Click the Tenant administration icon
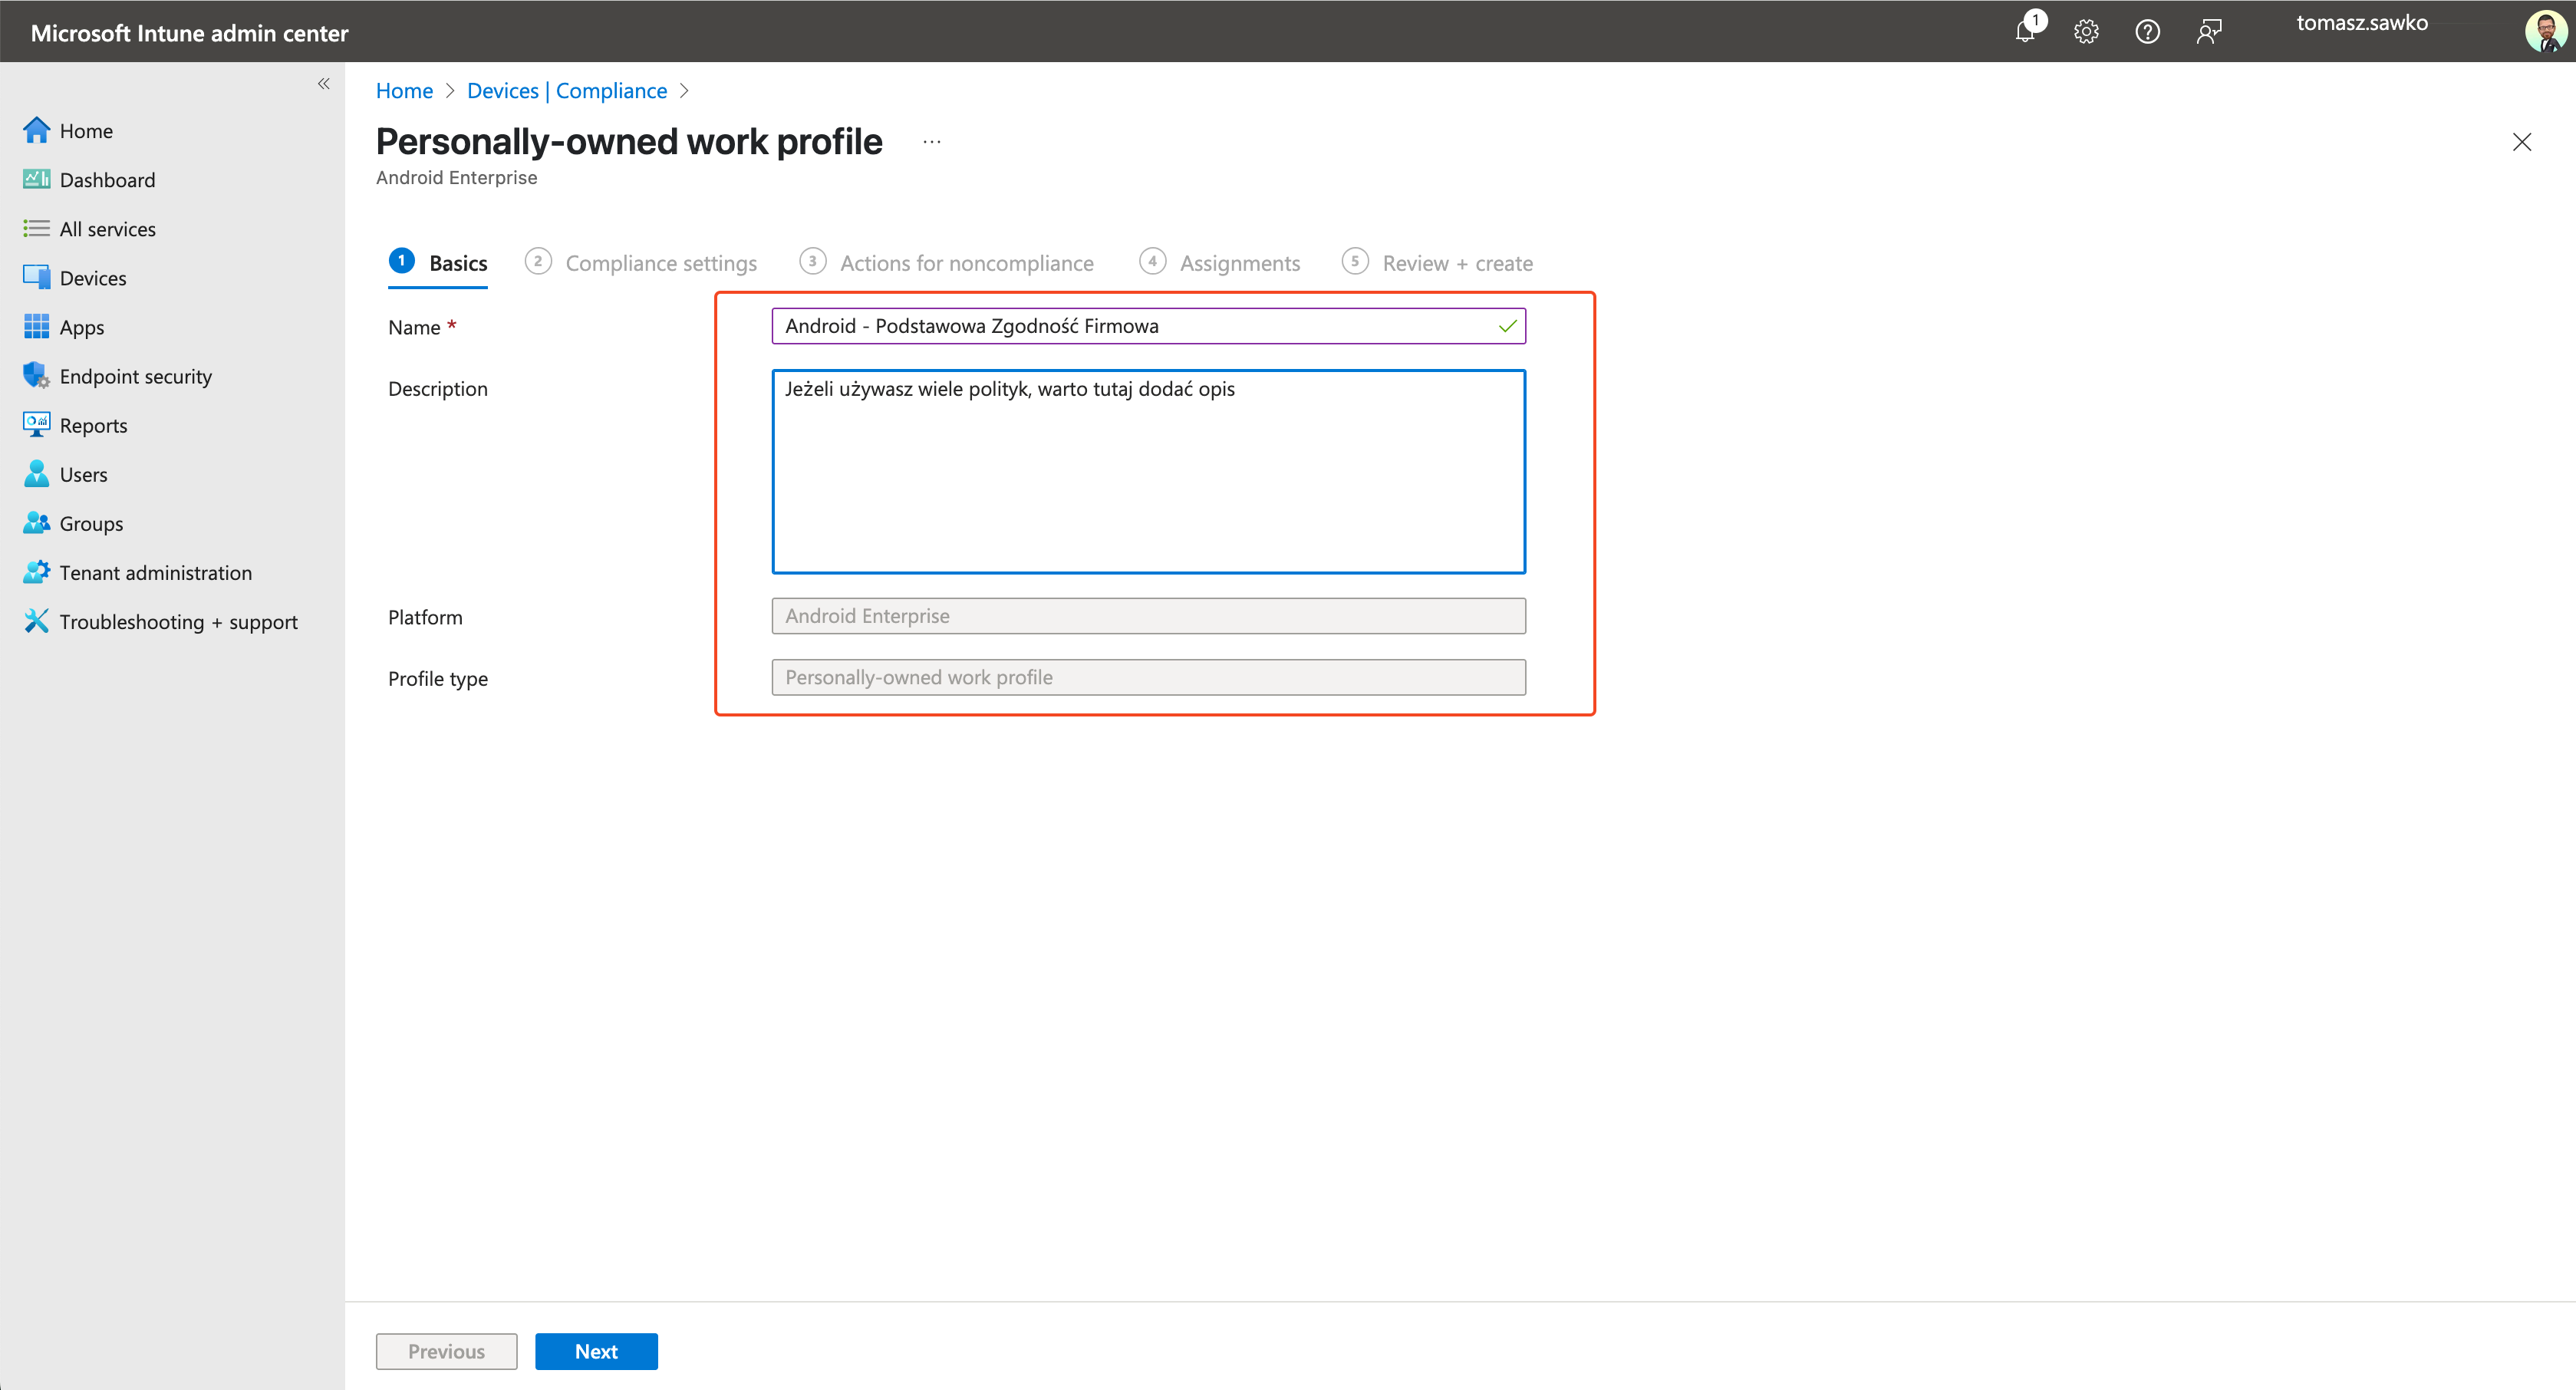 coord(36,571)
